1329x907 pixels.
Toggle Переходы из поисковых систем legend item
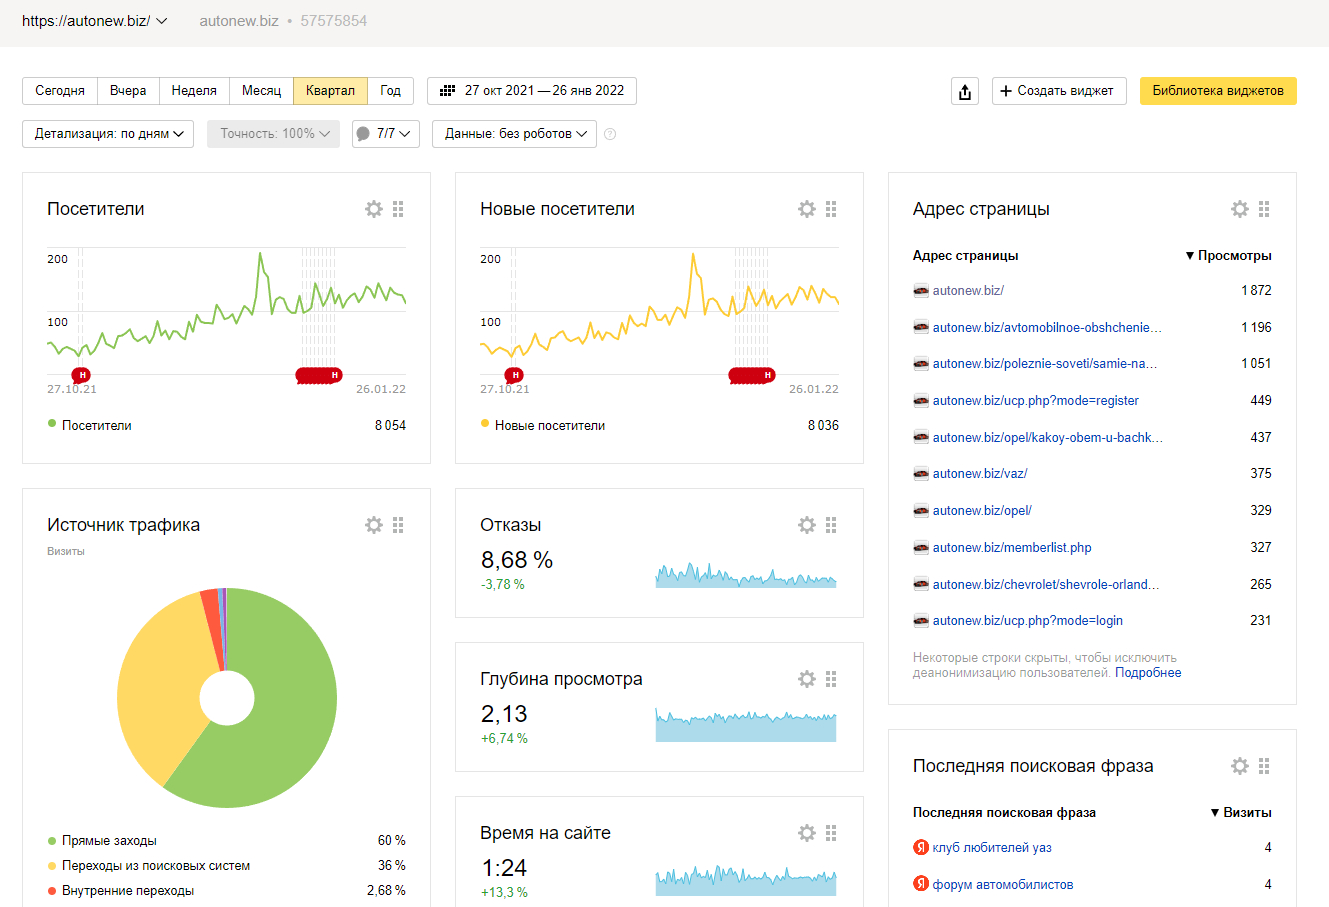(149, 866)
